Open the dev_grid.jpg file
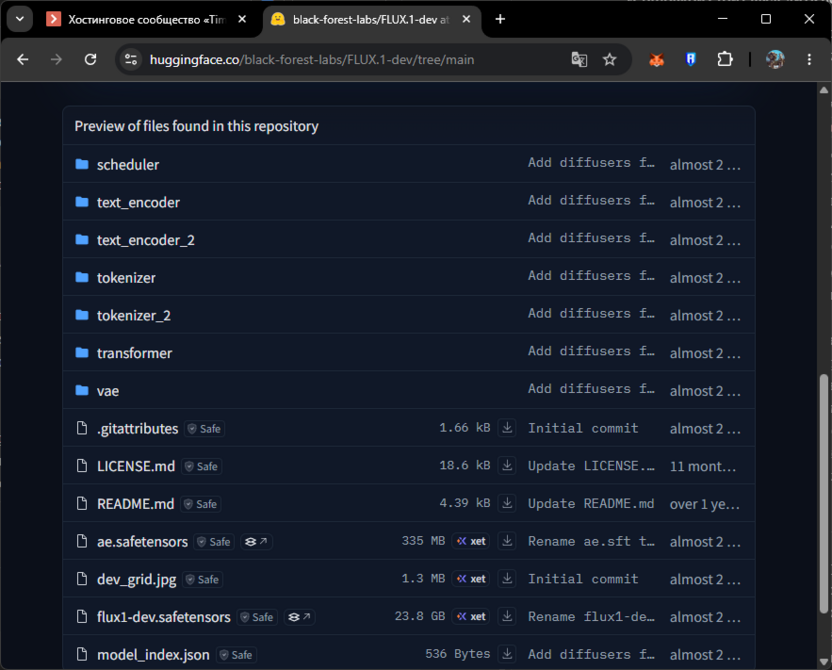The height and width of the screenshot is (670, 832). coord(136,579)
